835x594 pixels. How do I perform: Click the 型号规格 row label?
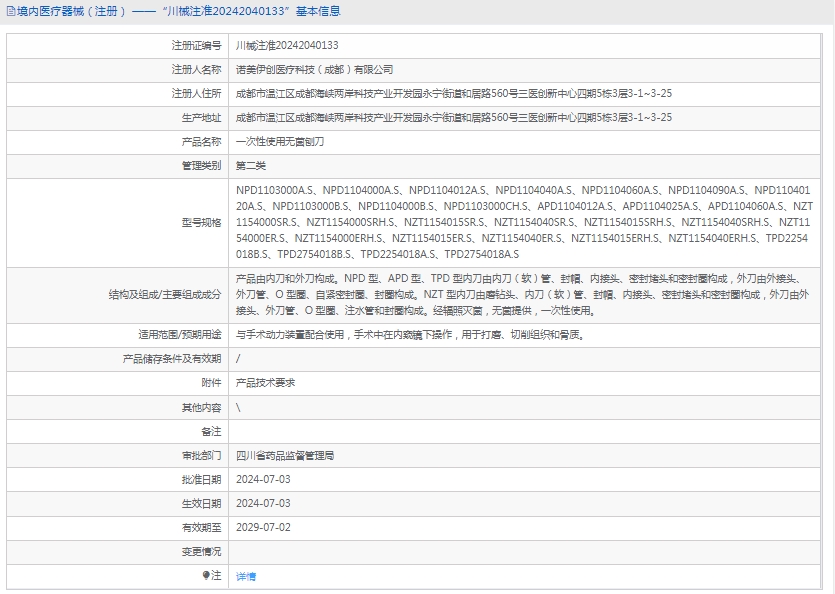tap(200, 221)
